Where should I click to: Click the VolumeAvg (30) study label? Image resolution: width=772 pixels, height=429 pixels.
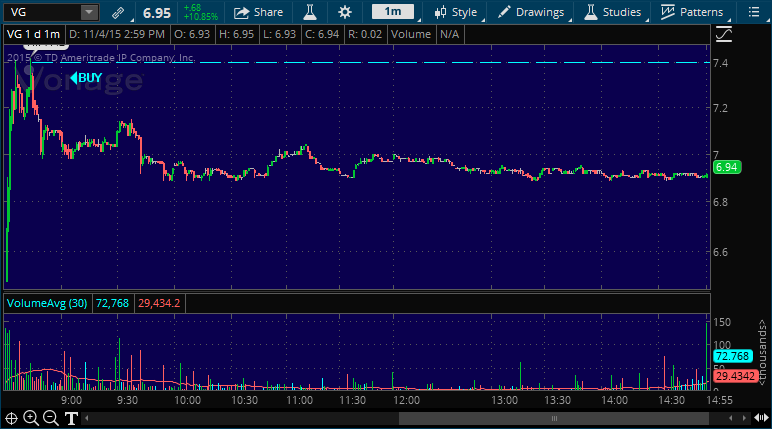[x=47, y=303]
